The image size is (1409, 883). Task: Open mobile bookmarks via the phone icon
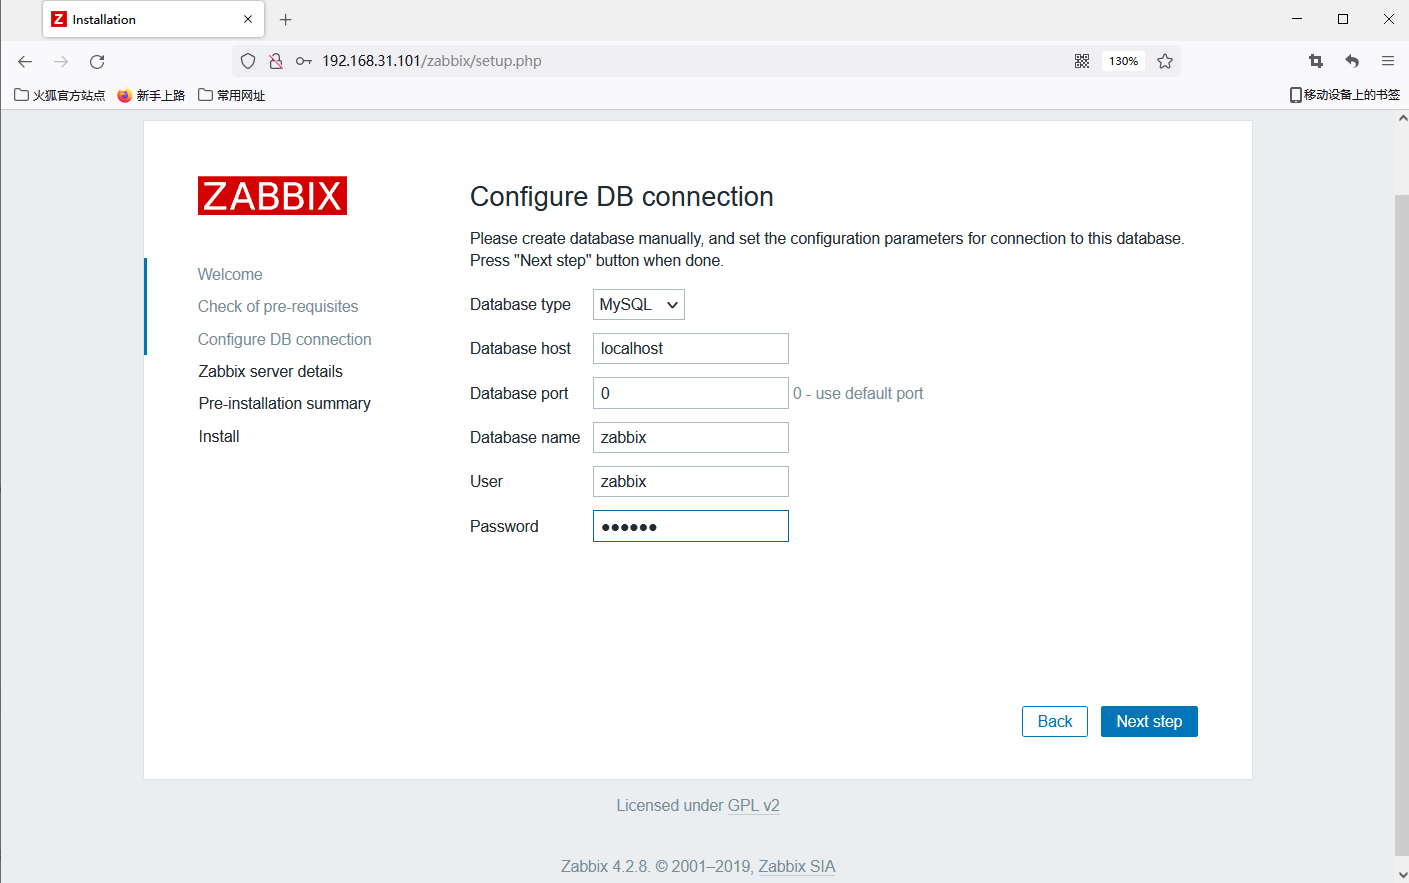(1294, 94)
